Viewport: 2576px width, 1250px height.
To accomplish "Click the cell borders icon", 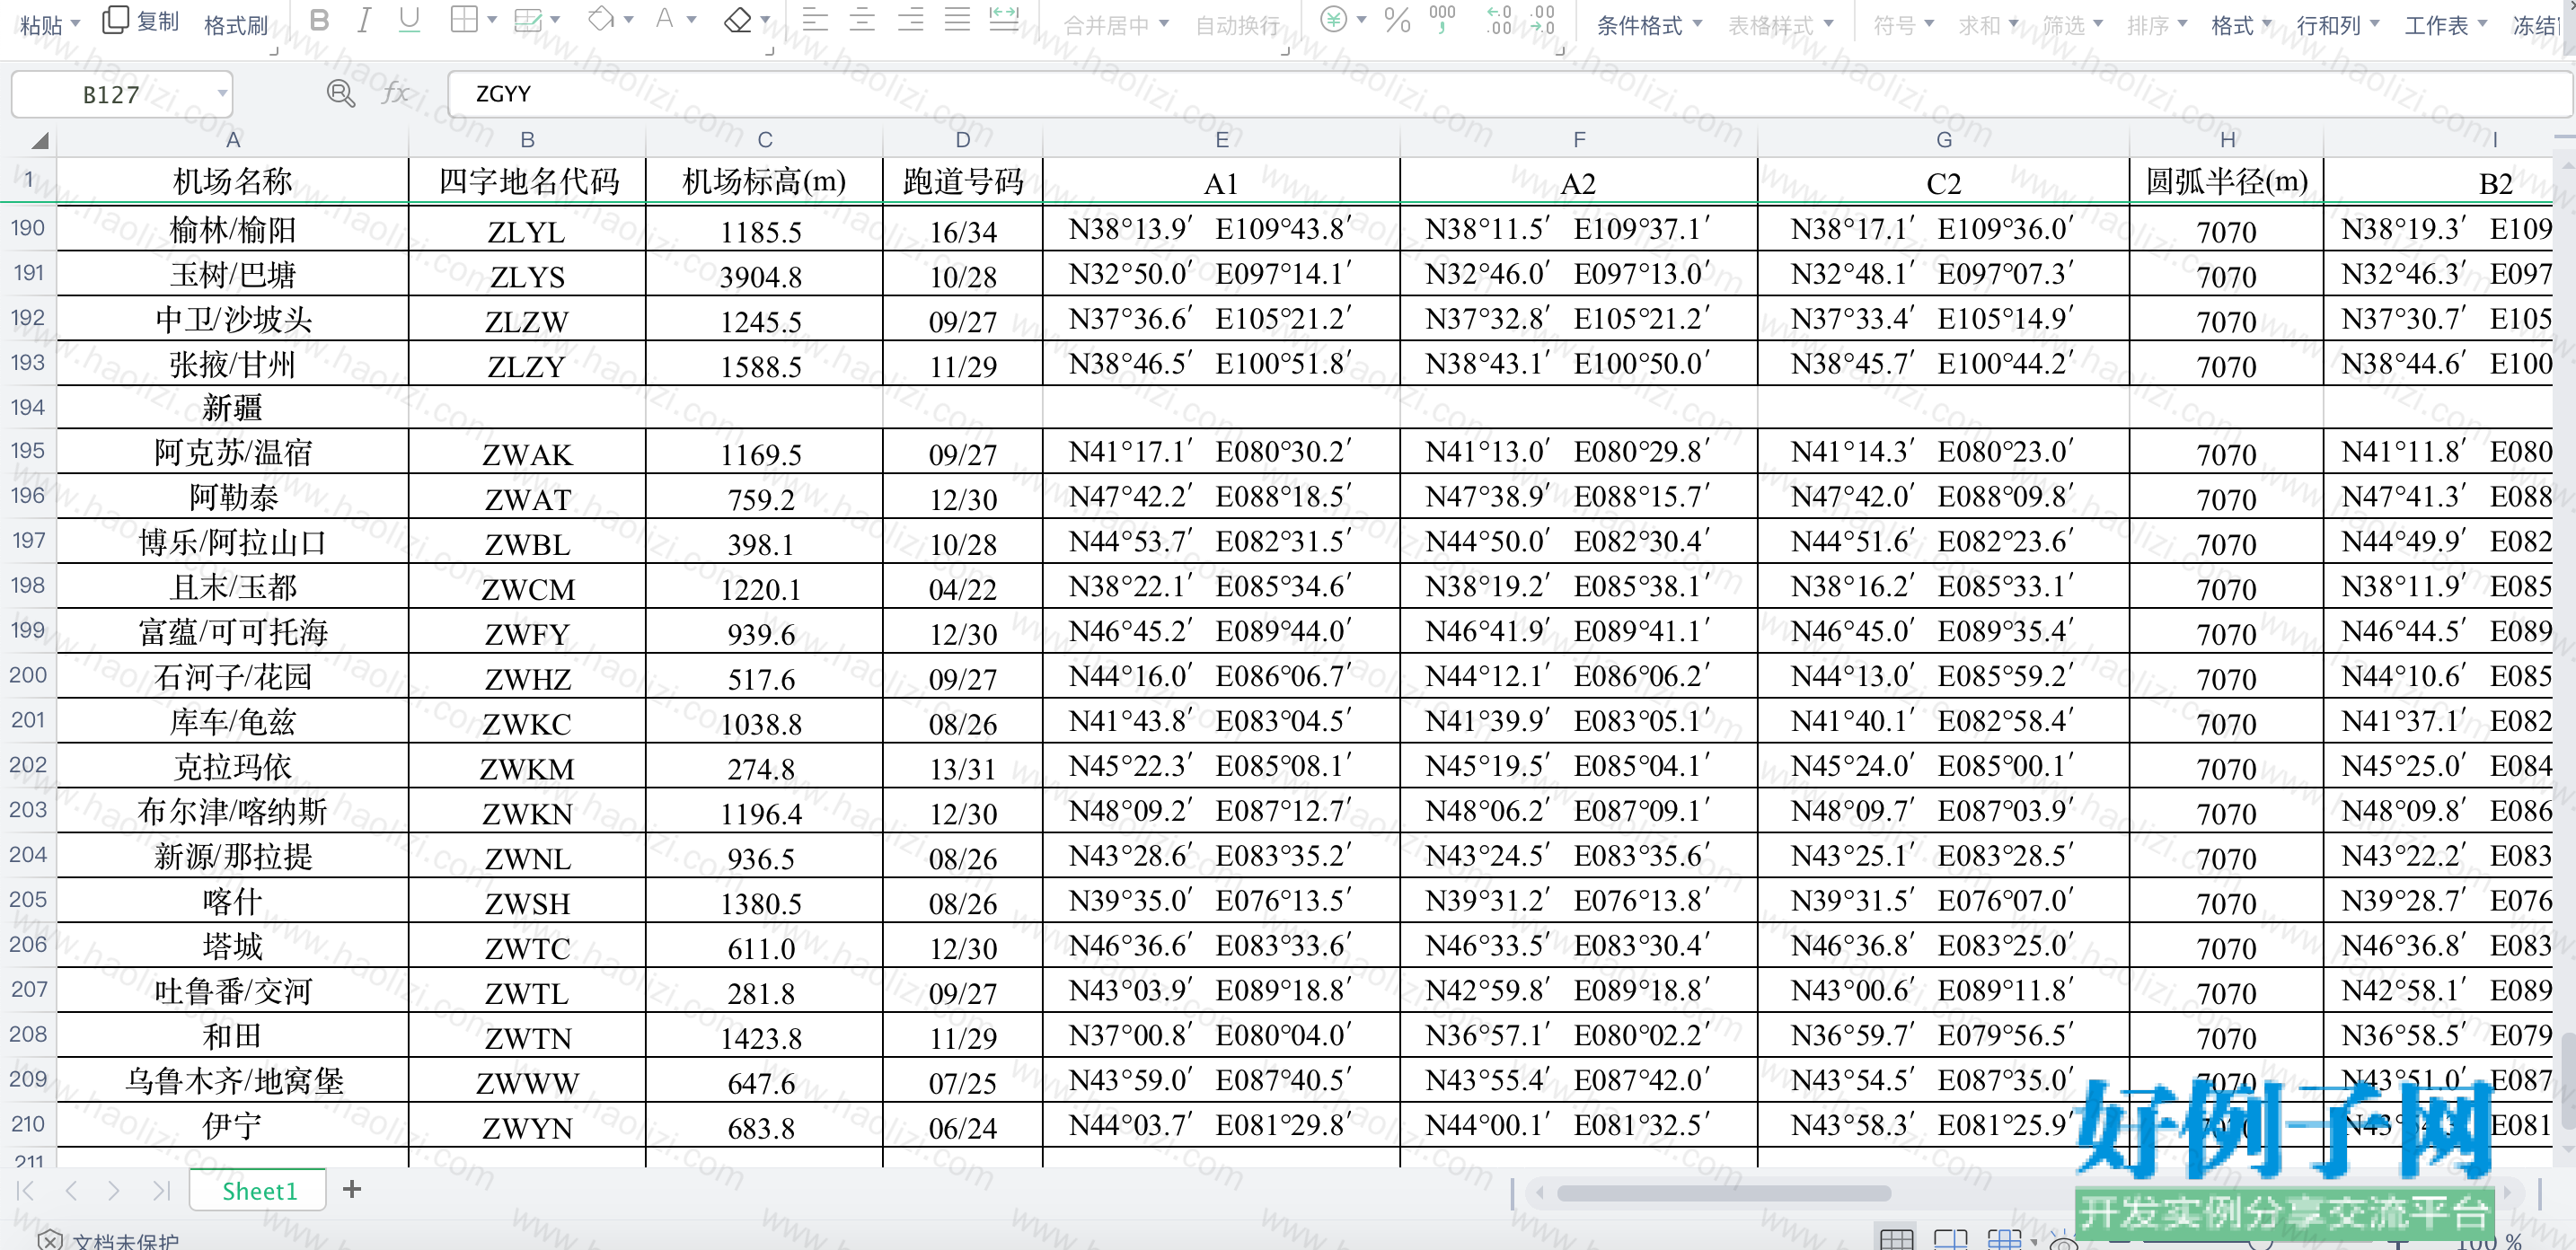I will [464, 21].
